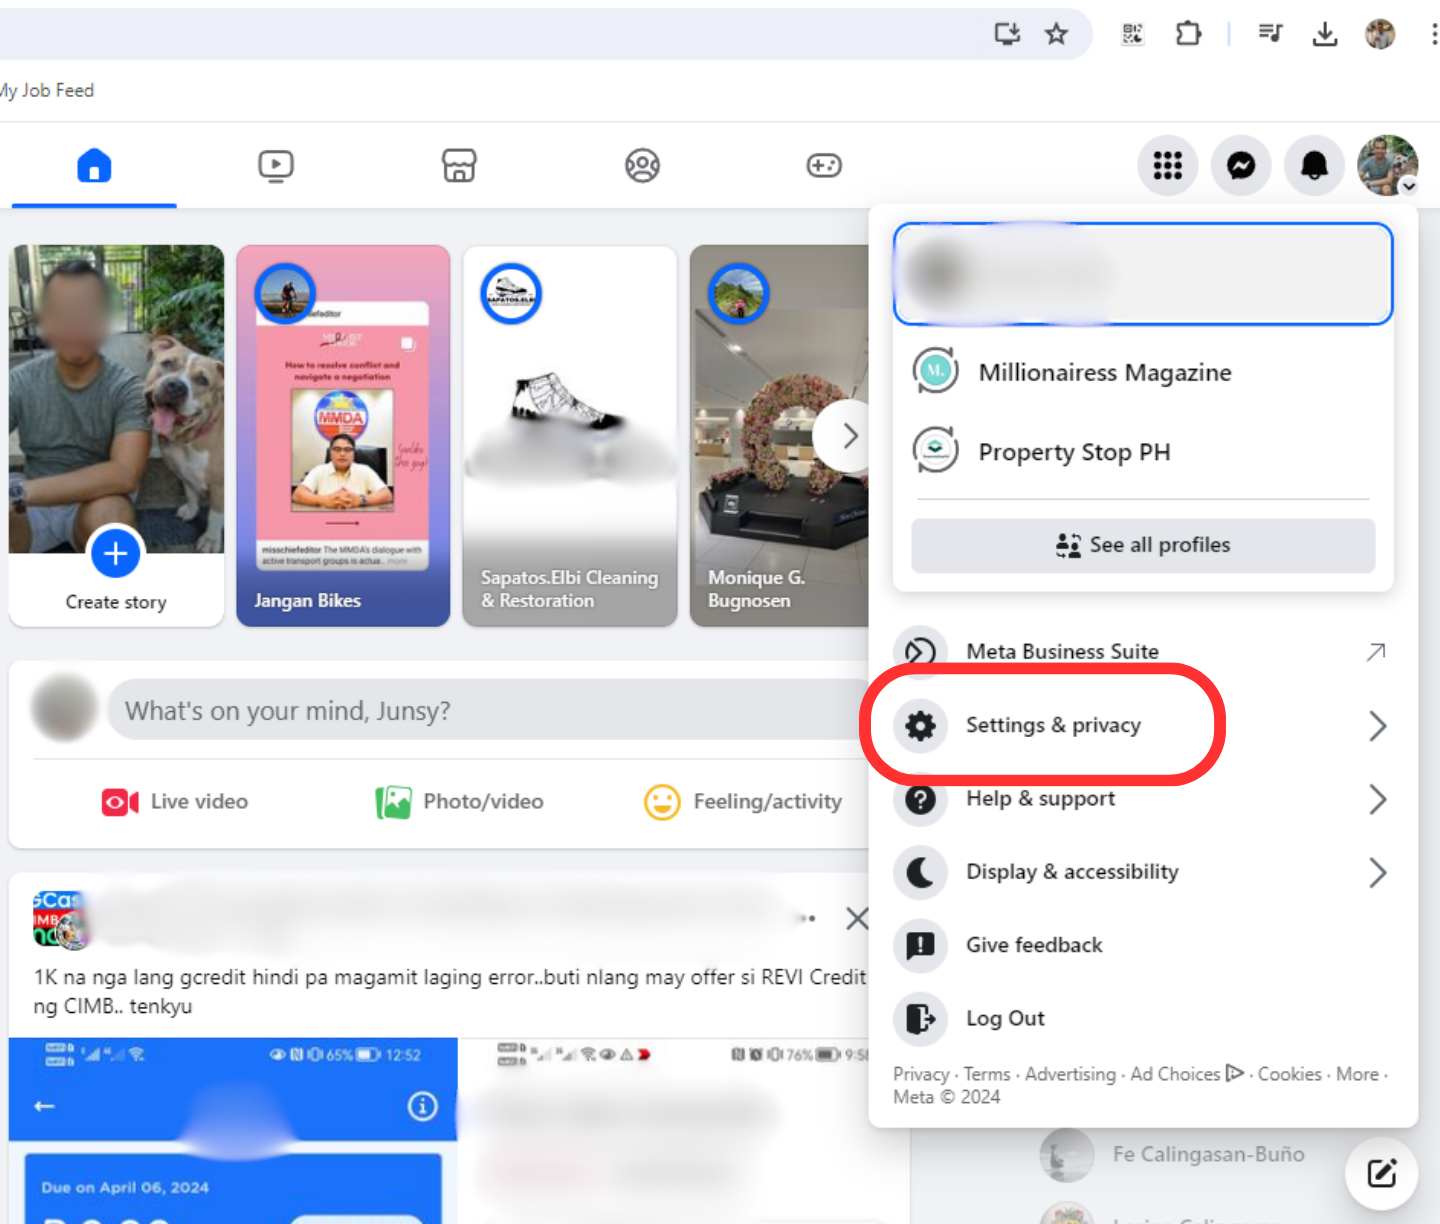Open the GCash group avatar on the post
The height and width of the screenshot is (1224, 1440).
60,919
